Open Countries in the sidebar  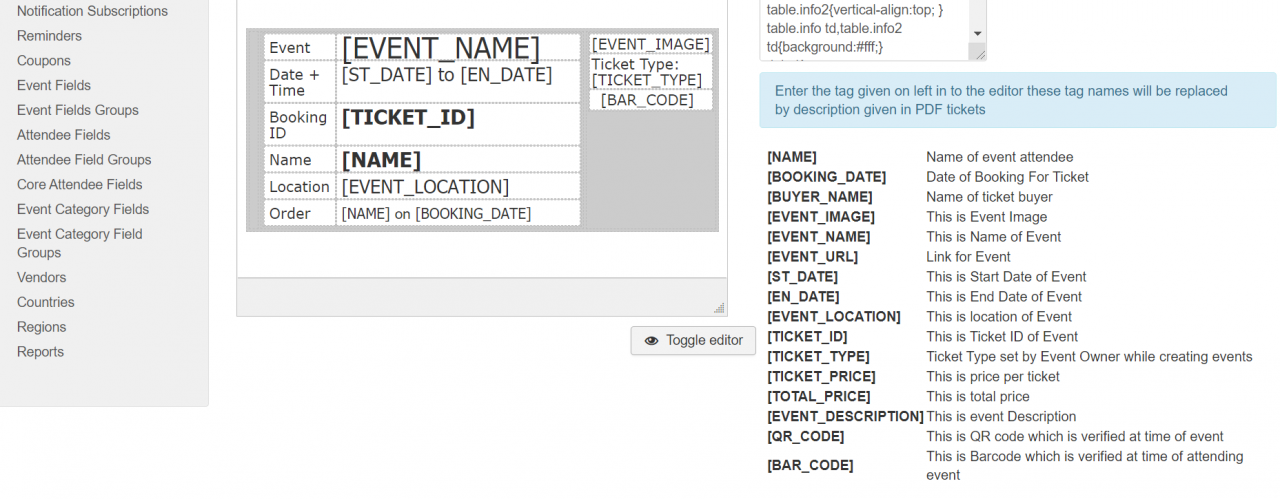pos(46,302)
